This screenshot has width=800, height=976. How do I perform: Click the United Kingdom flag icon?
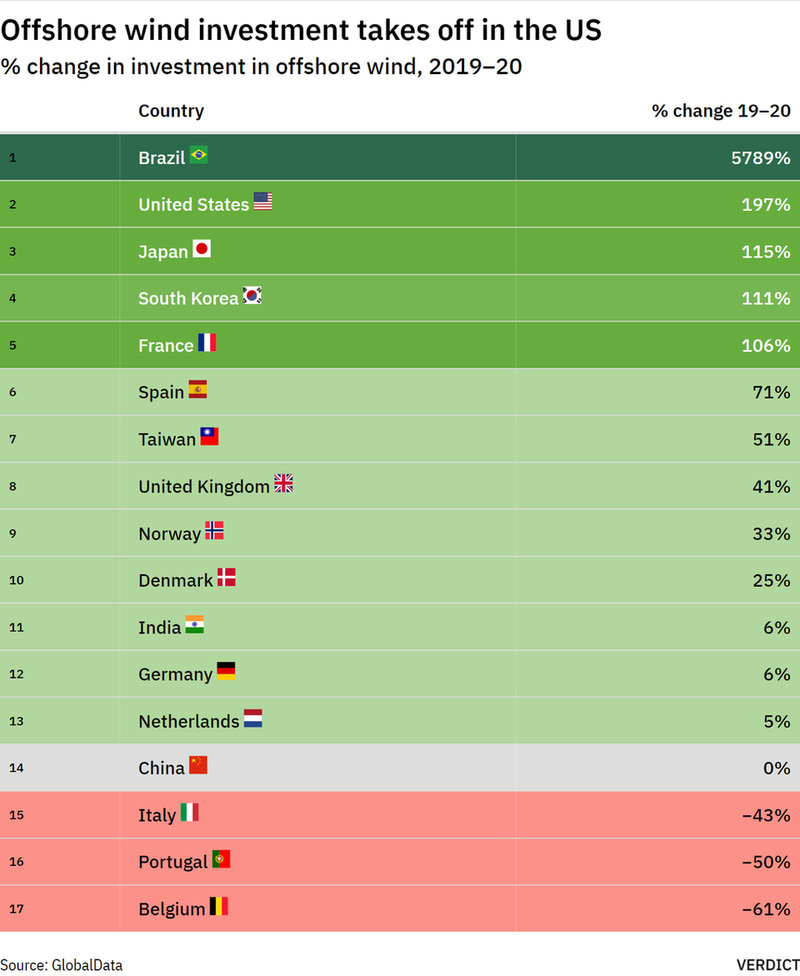(x=283, y=484)
